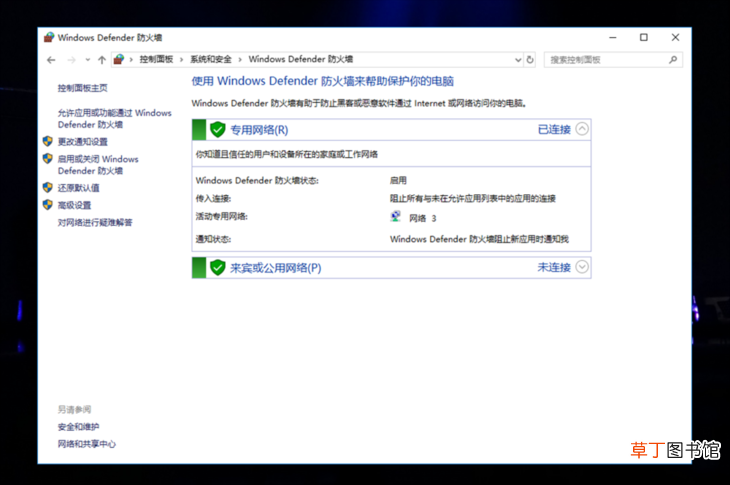Expand the 来宾或公用网络(P) section chevron
730x485 pixels.
582,267
